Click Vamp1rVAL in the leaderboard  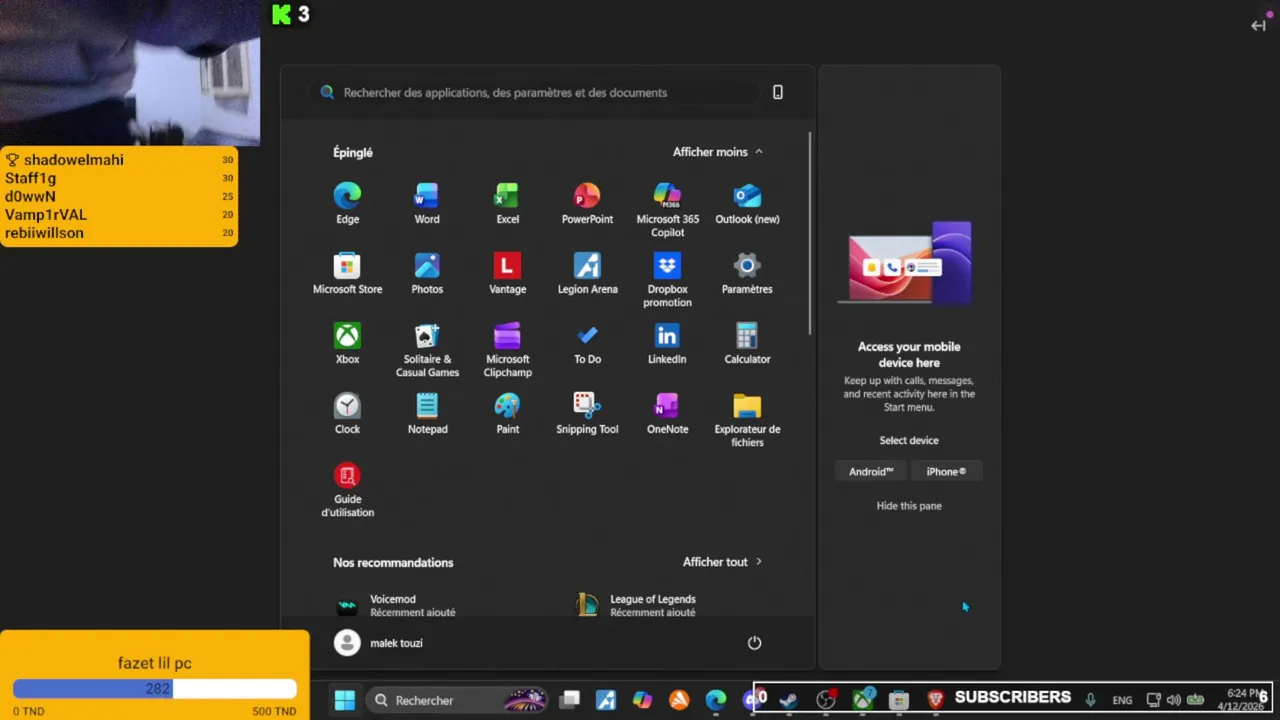(x=46, y=215)
